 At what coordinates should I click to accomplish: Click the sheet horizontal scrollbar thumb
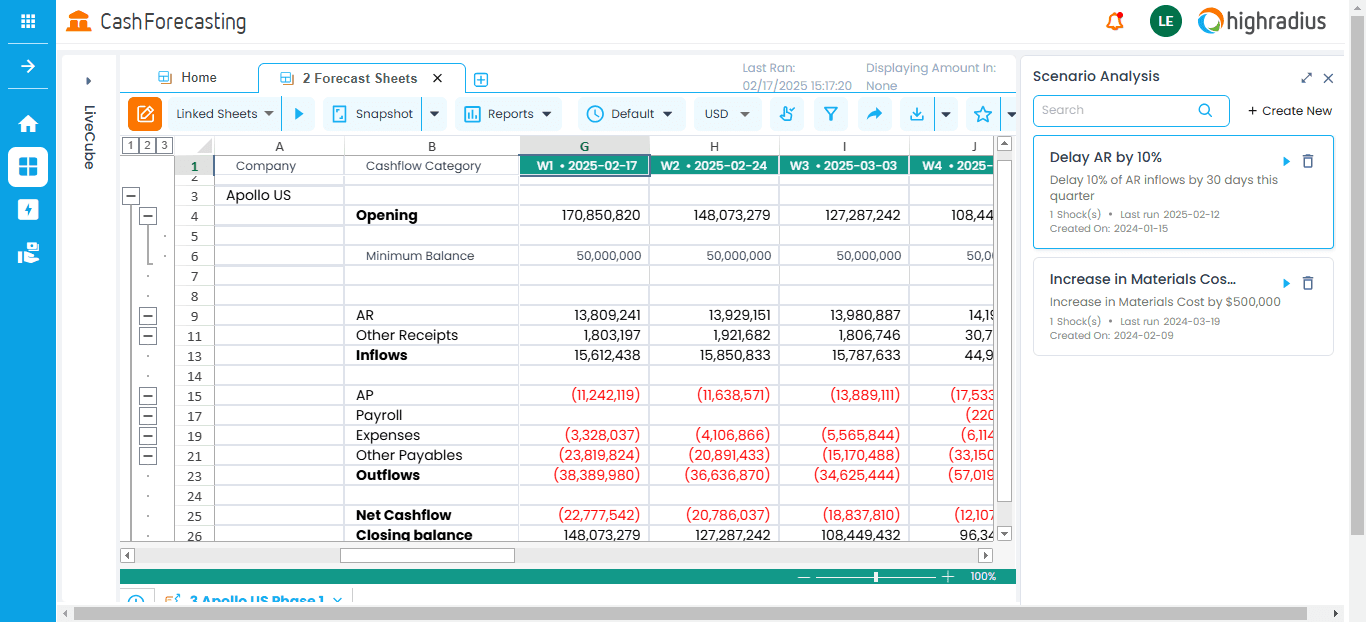pyautogui.click(x=427, y=555)
